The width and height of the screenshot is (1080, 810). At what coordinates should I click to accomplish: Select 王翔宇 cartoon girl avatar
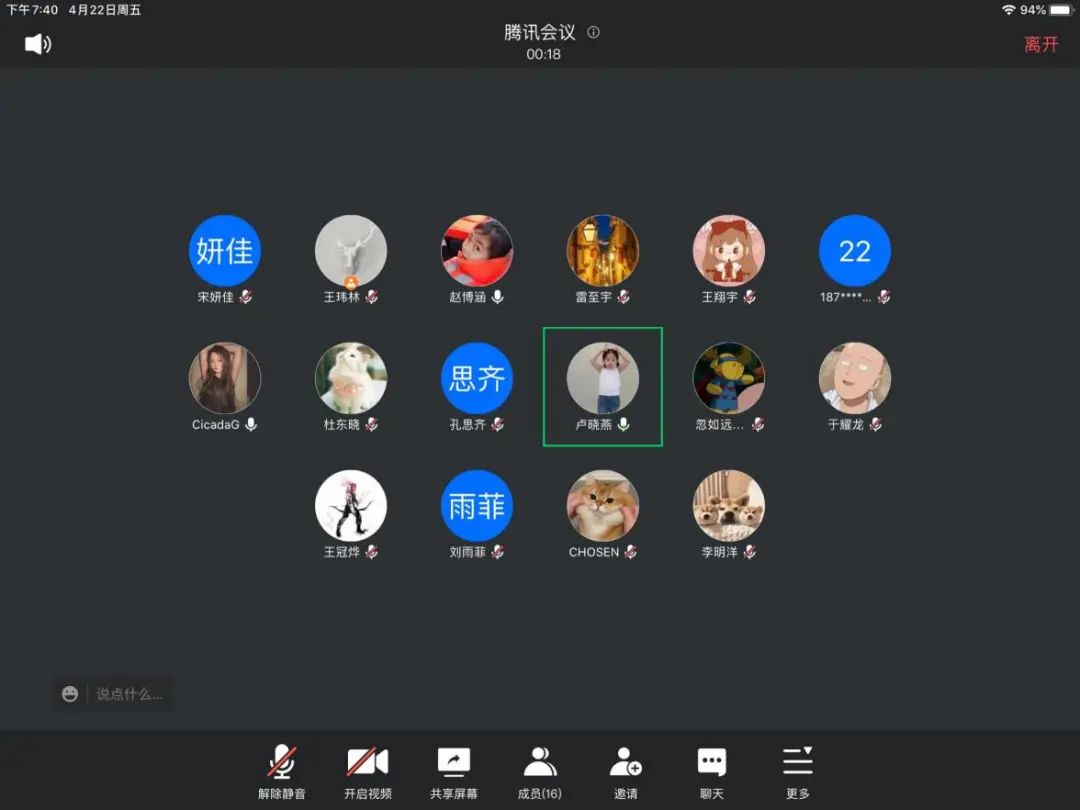click(729, 251)
